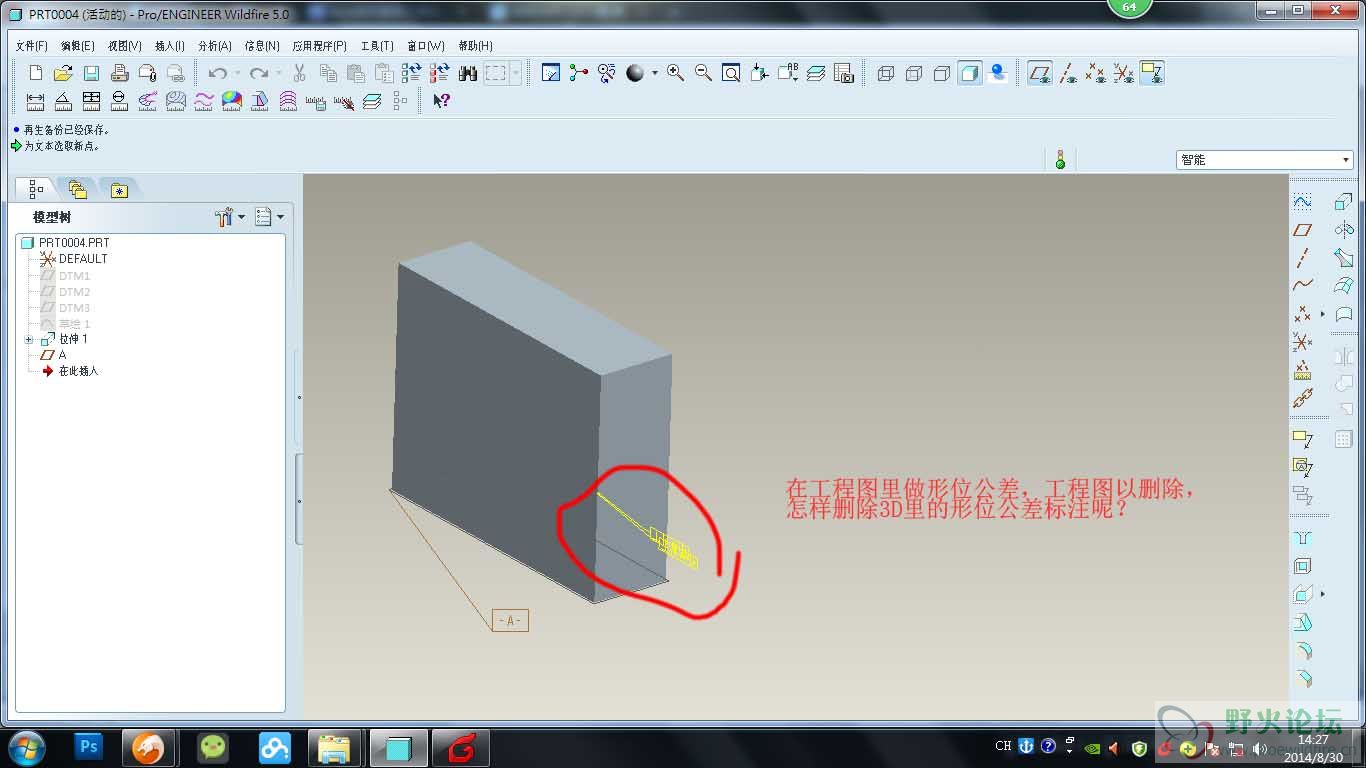Open the 文件(F) menu
Image resolution: width=1366 pixels, height=768 pixels.
point(32,46)
